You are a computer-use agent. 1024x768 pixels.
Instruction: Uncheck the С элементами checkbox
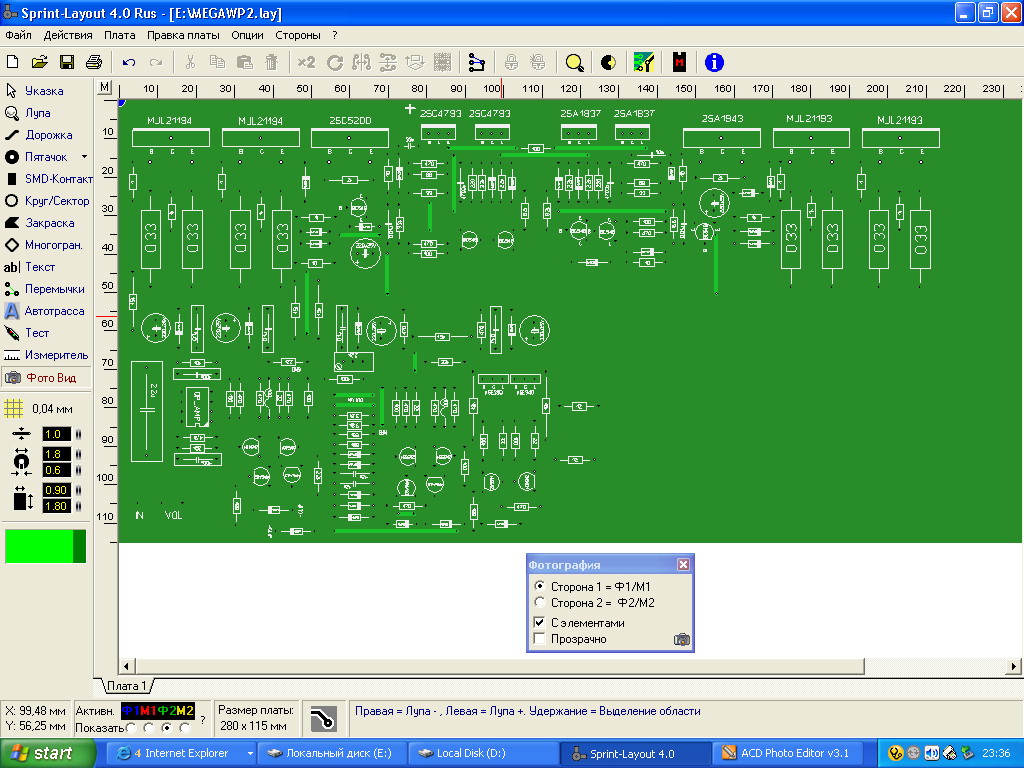click(539, 622)
